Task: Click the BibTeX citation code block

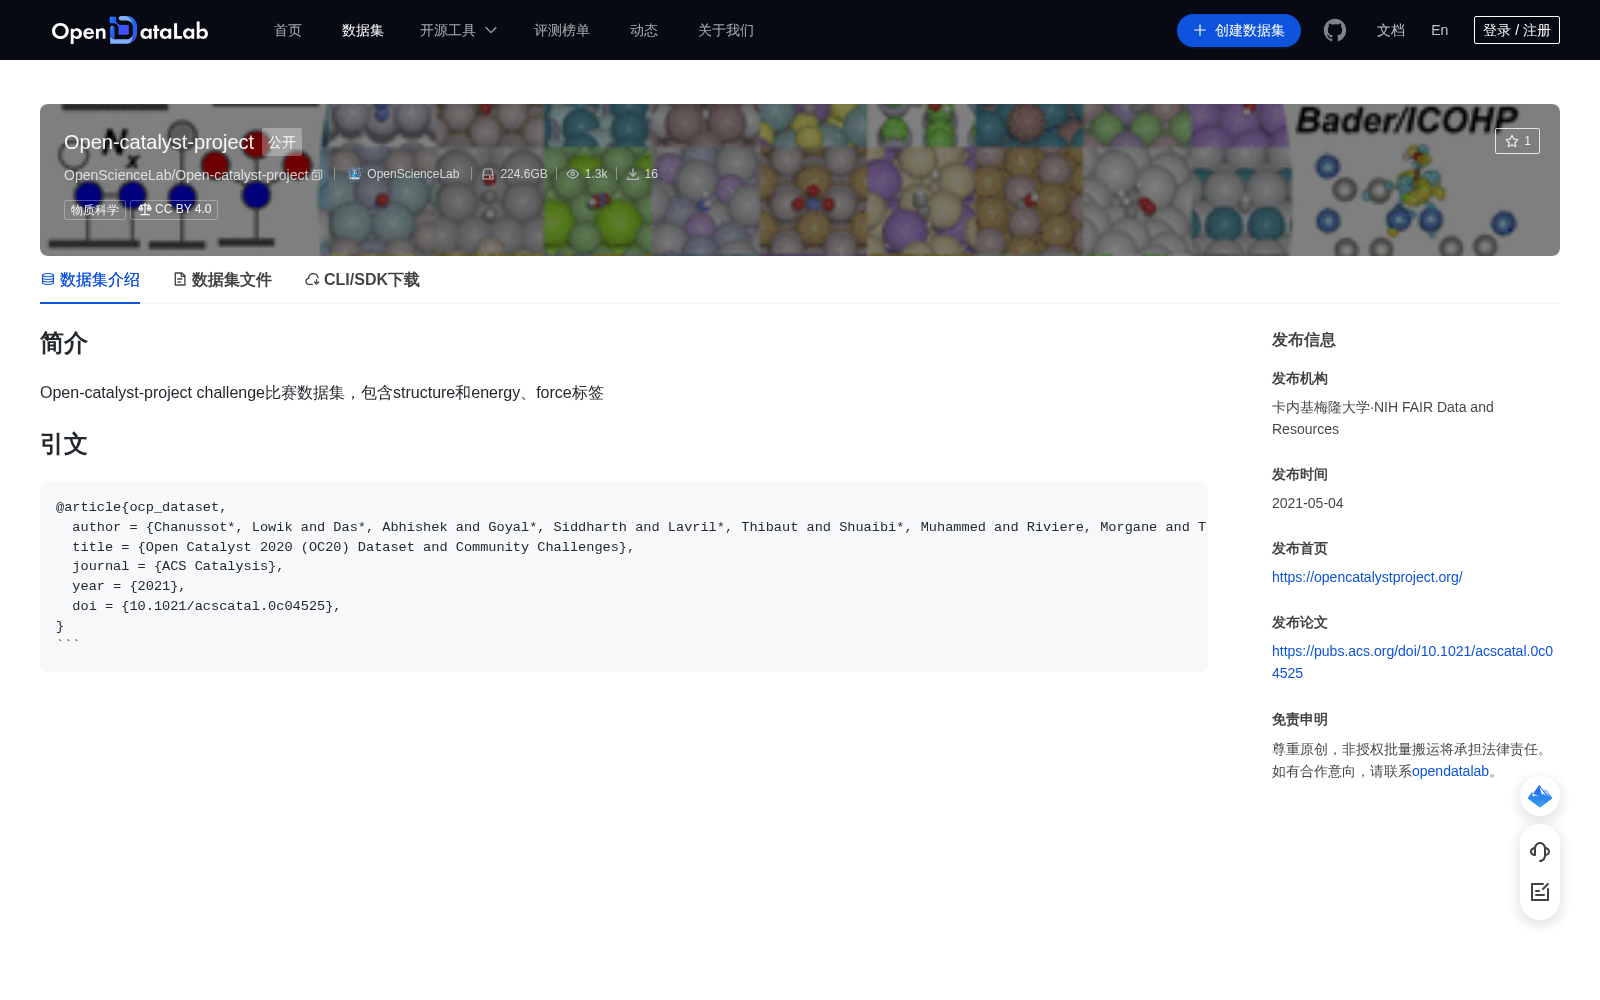Action: click(624, 577)
